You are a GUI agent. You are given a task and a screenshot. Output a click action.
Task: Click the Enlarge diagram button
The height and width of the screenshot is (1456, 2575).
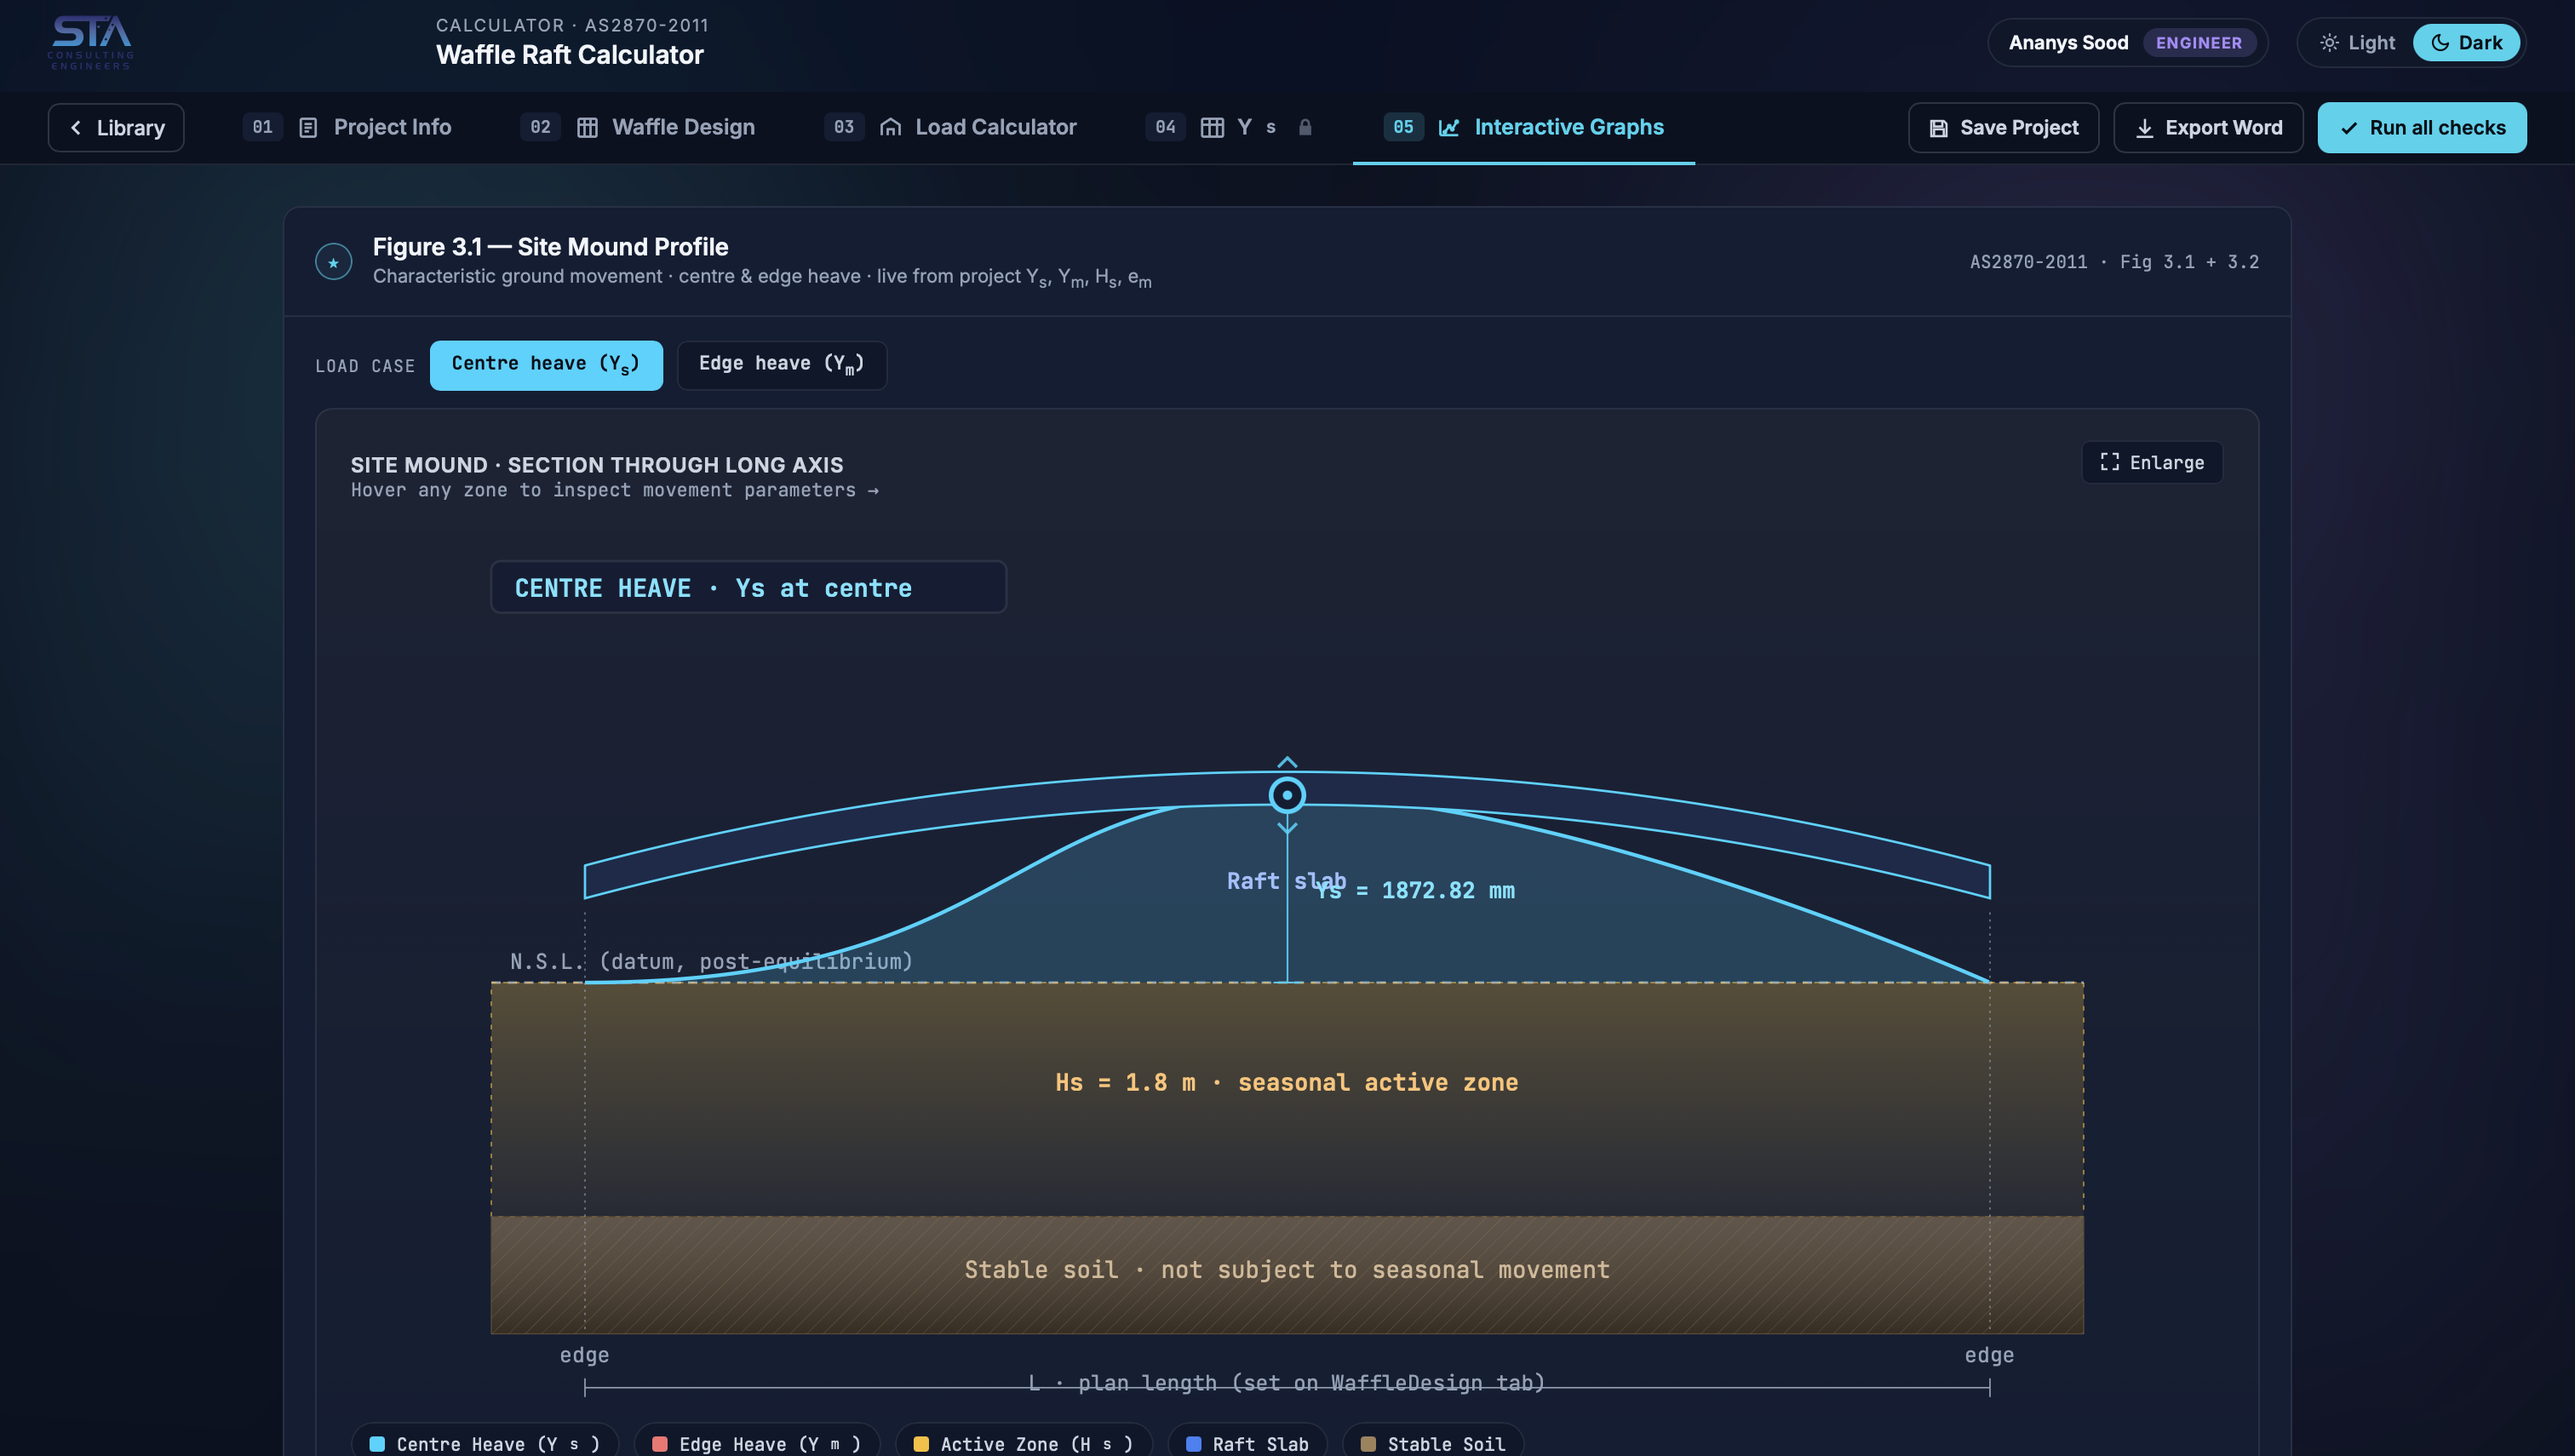[x=2152, y=462]
